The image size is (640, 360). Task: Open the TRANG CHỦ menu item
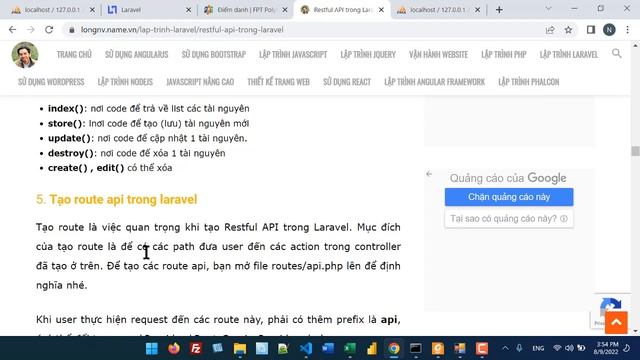[x=74, y=54]
